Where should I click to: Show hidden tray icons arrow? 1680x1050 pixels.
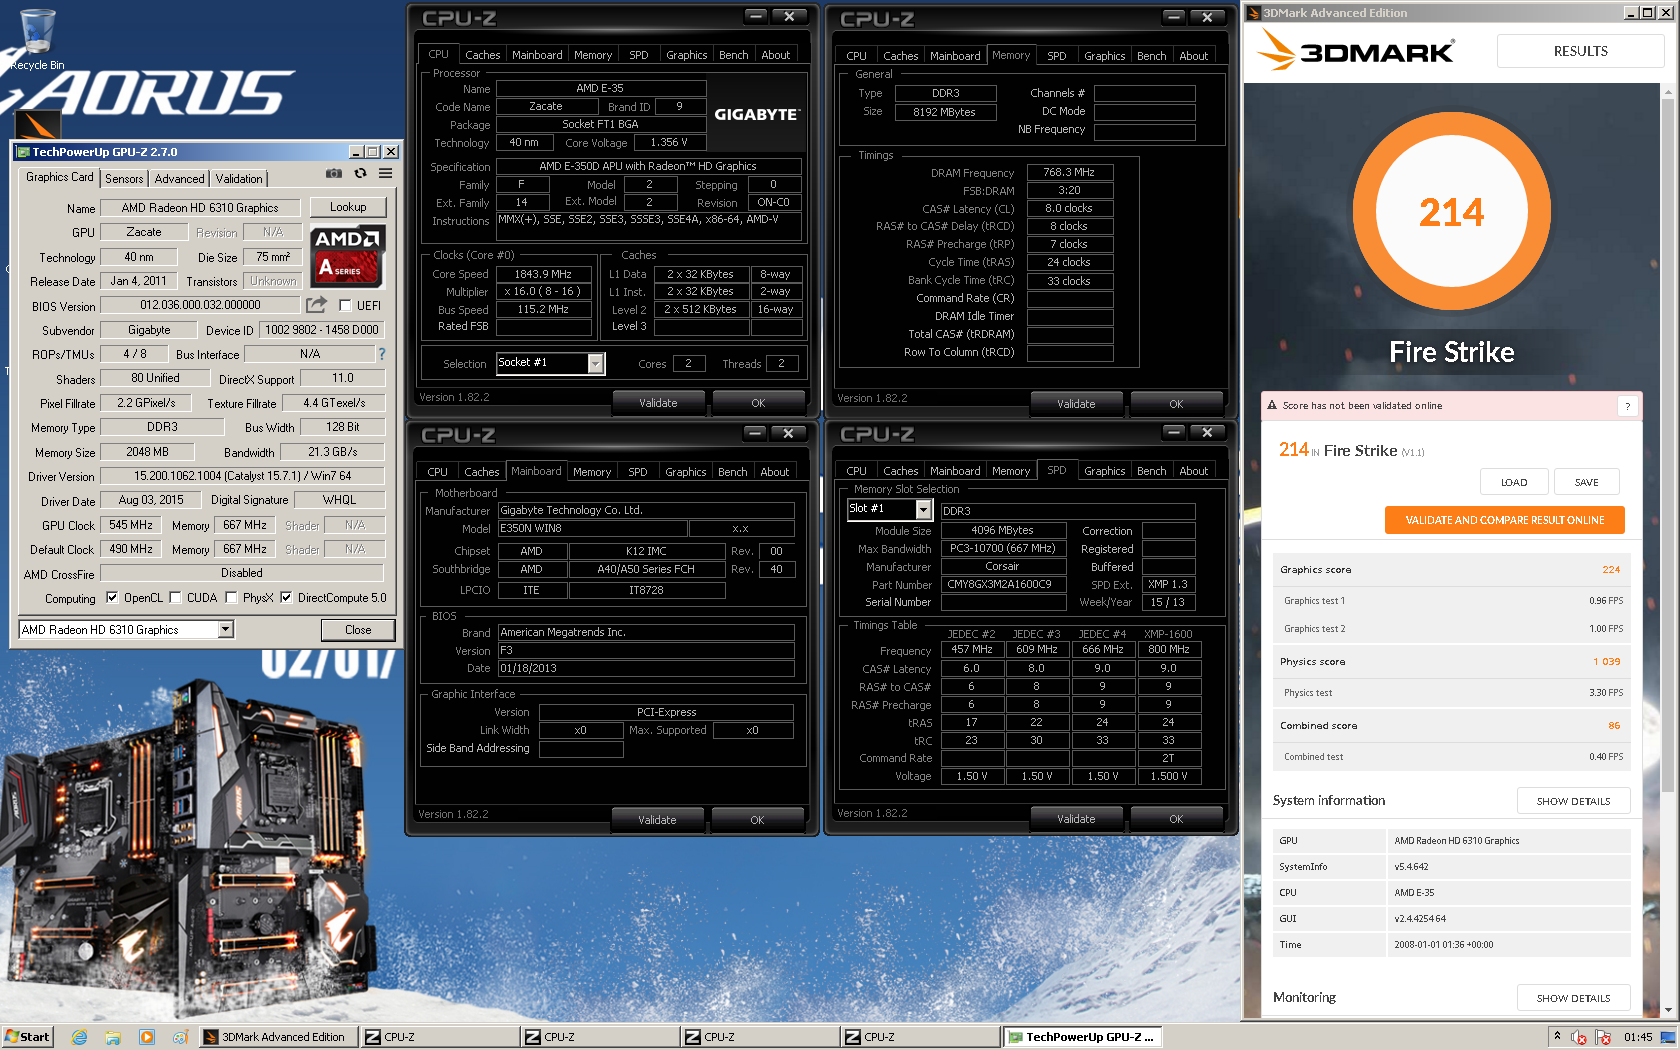1557,1037
